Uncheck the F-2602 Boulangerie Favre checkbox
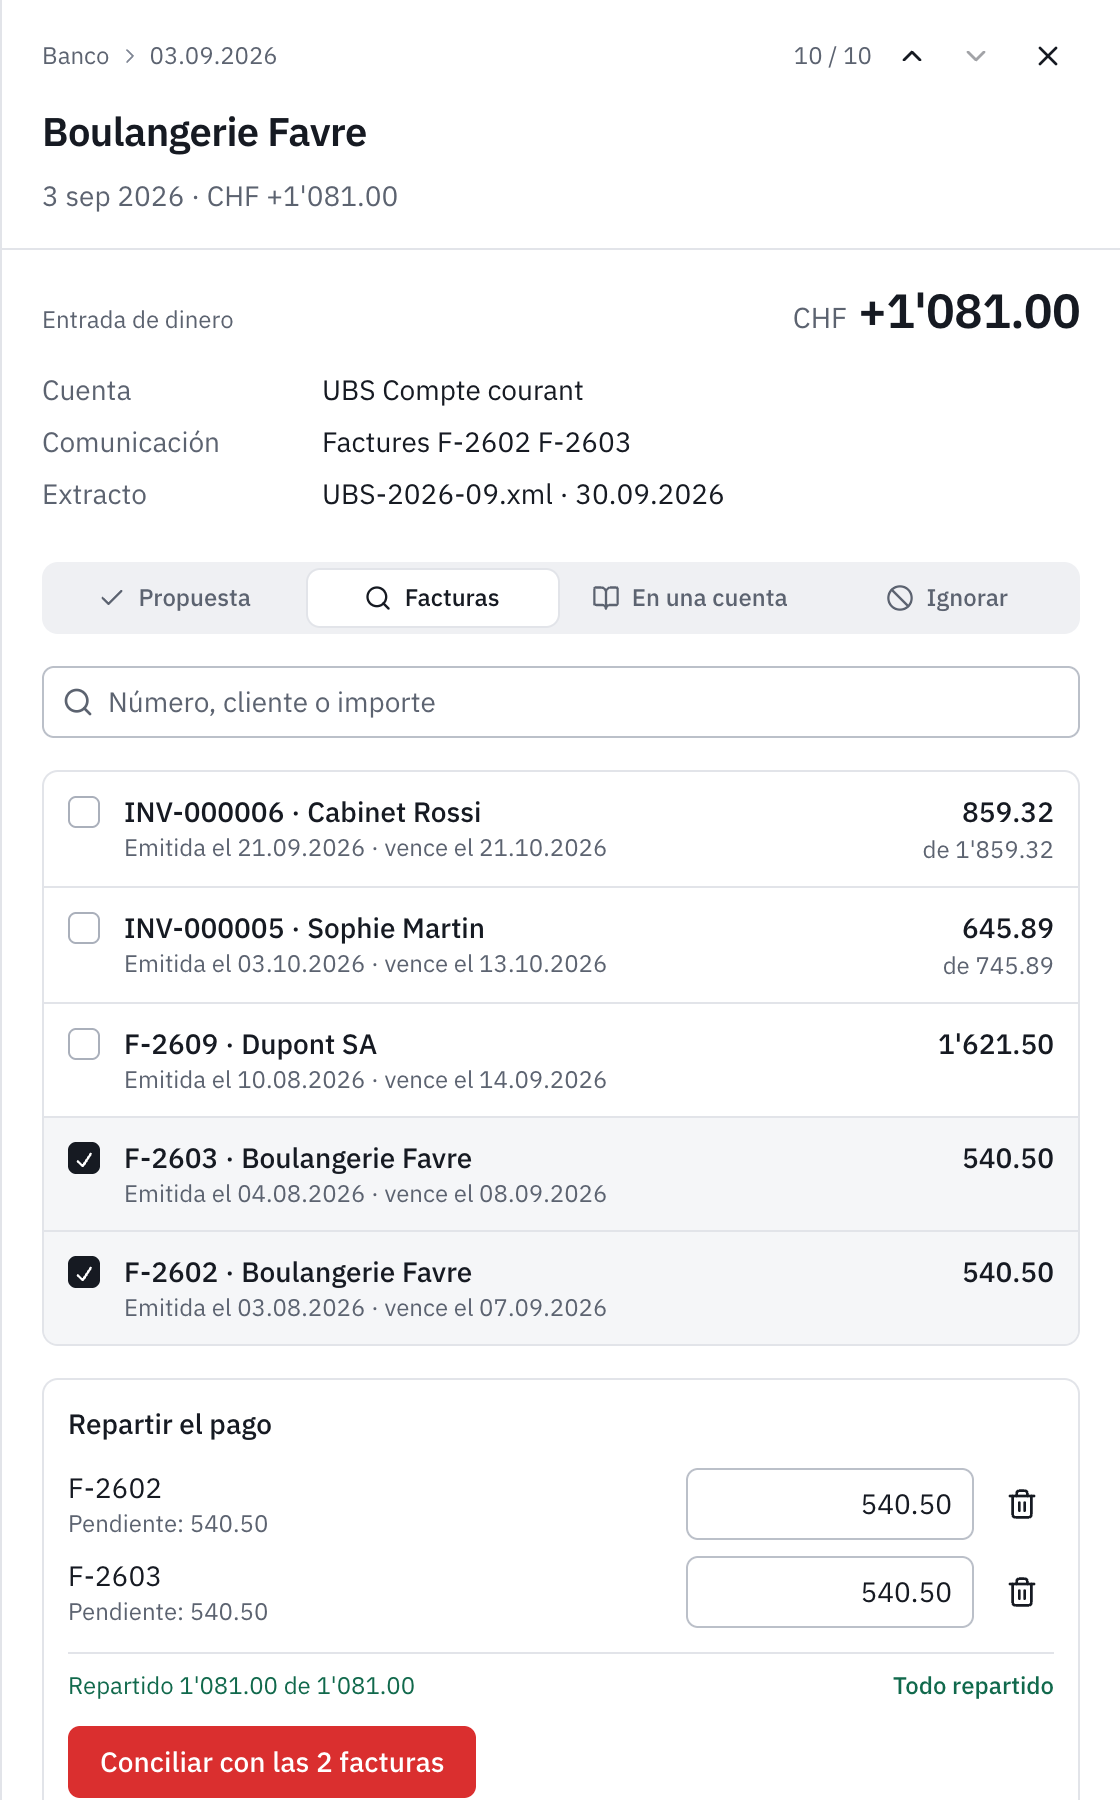This screenshot has height=1800, width=1120. [84, 1272]
